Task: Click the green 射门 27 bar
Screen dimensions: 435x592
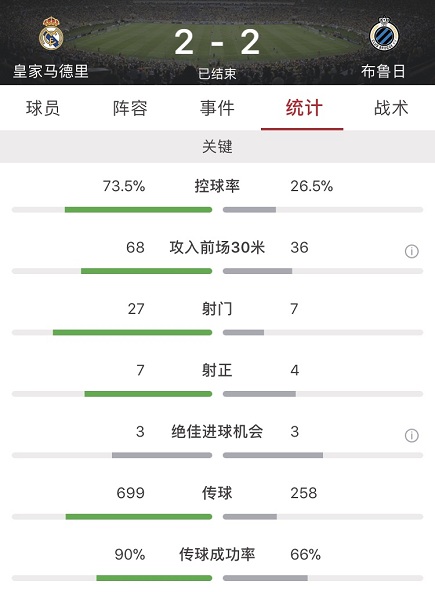Action: click(x=132, y=332)
